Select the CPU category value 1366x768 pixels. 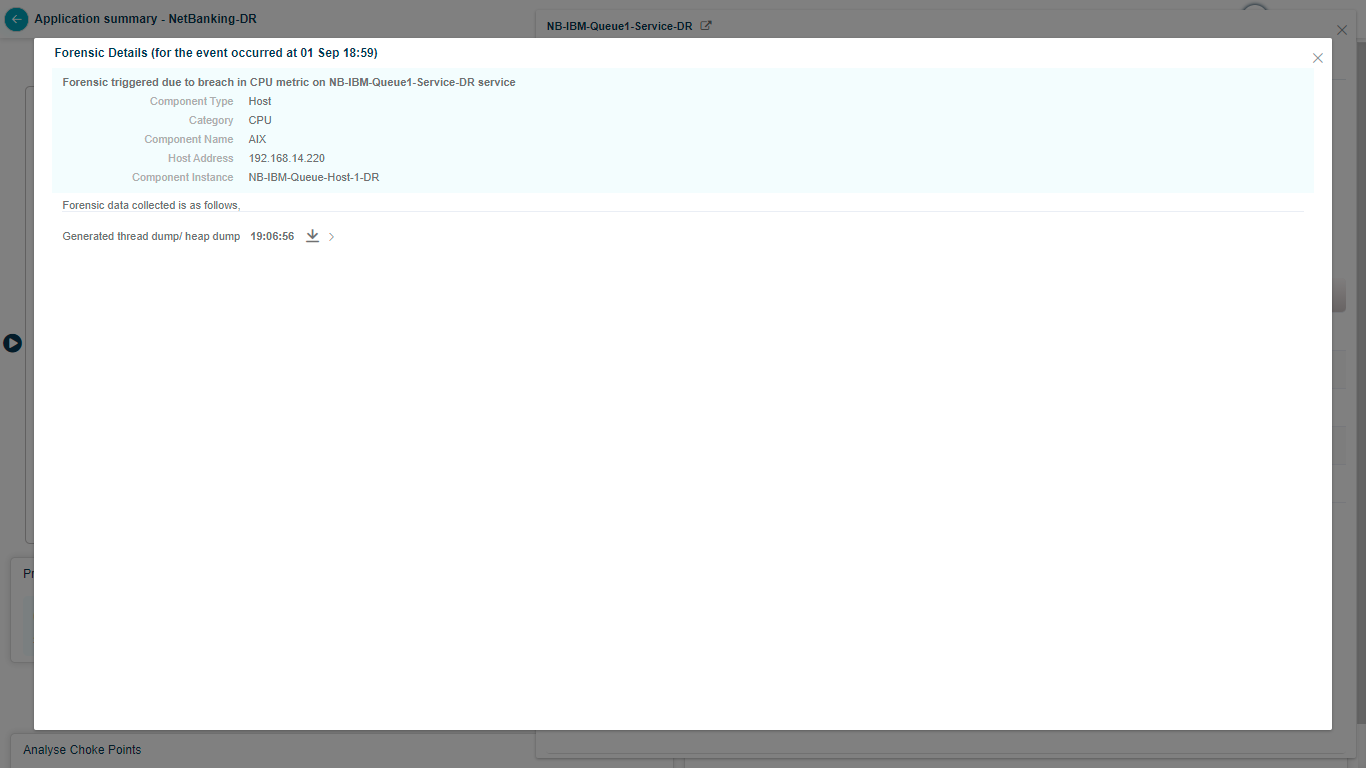click(x=260, y=120)
